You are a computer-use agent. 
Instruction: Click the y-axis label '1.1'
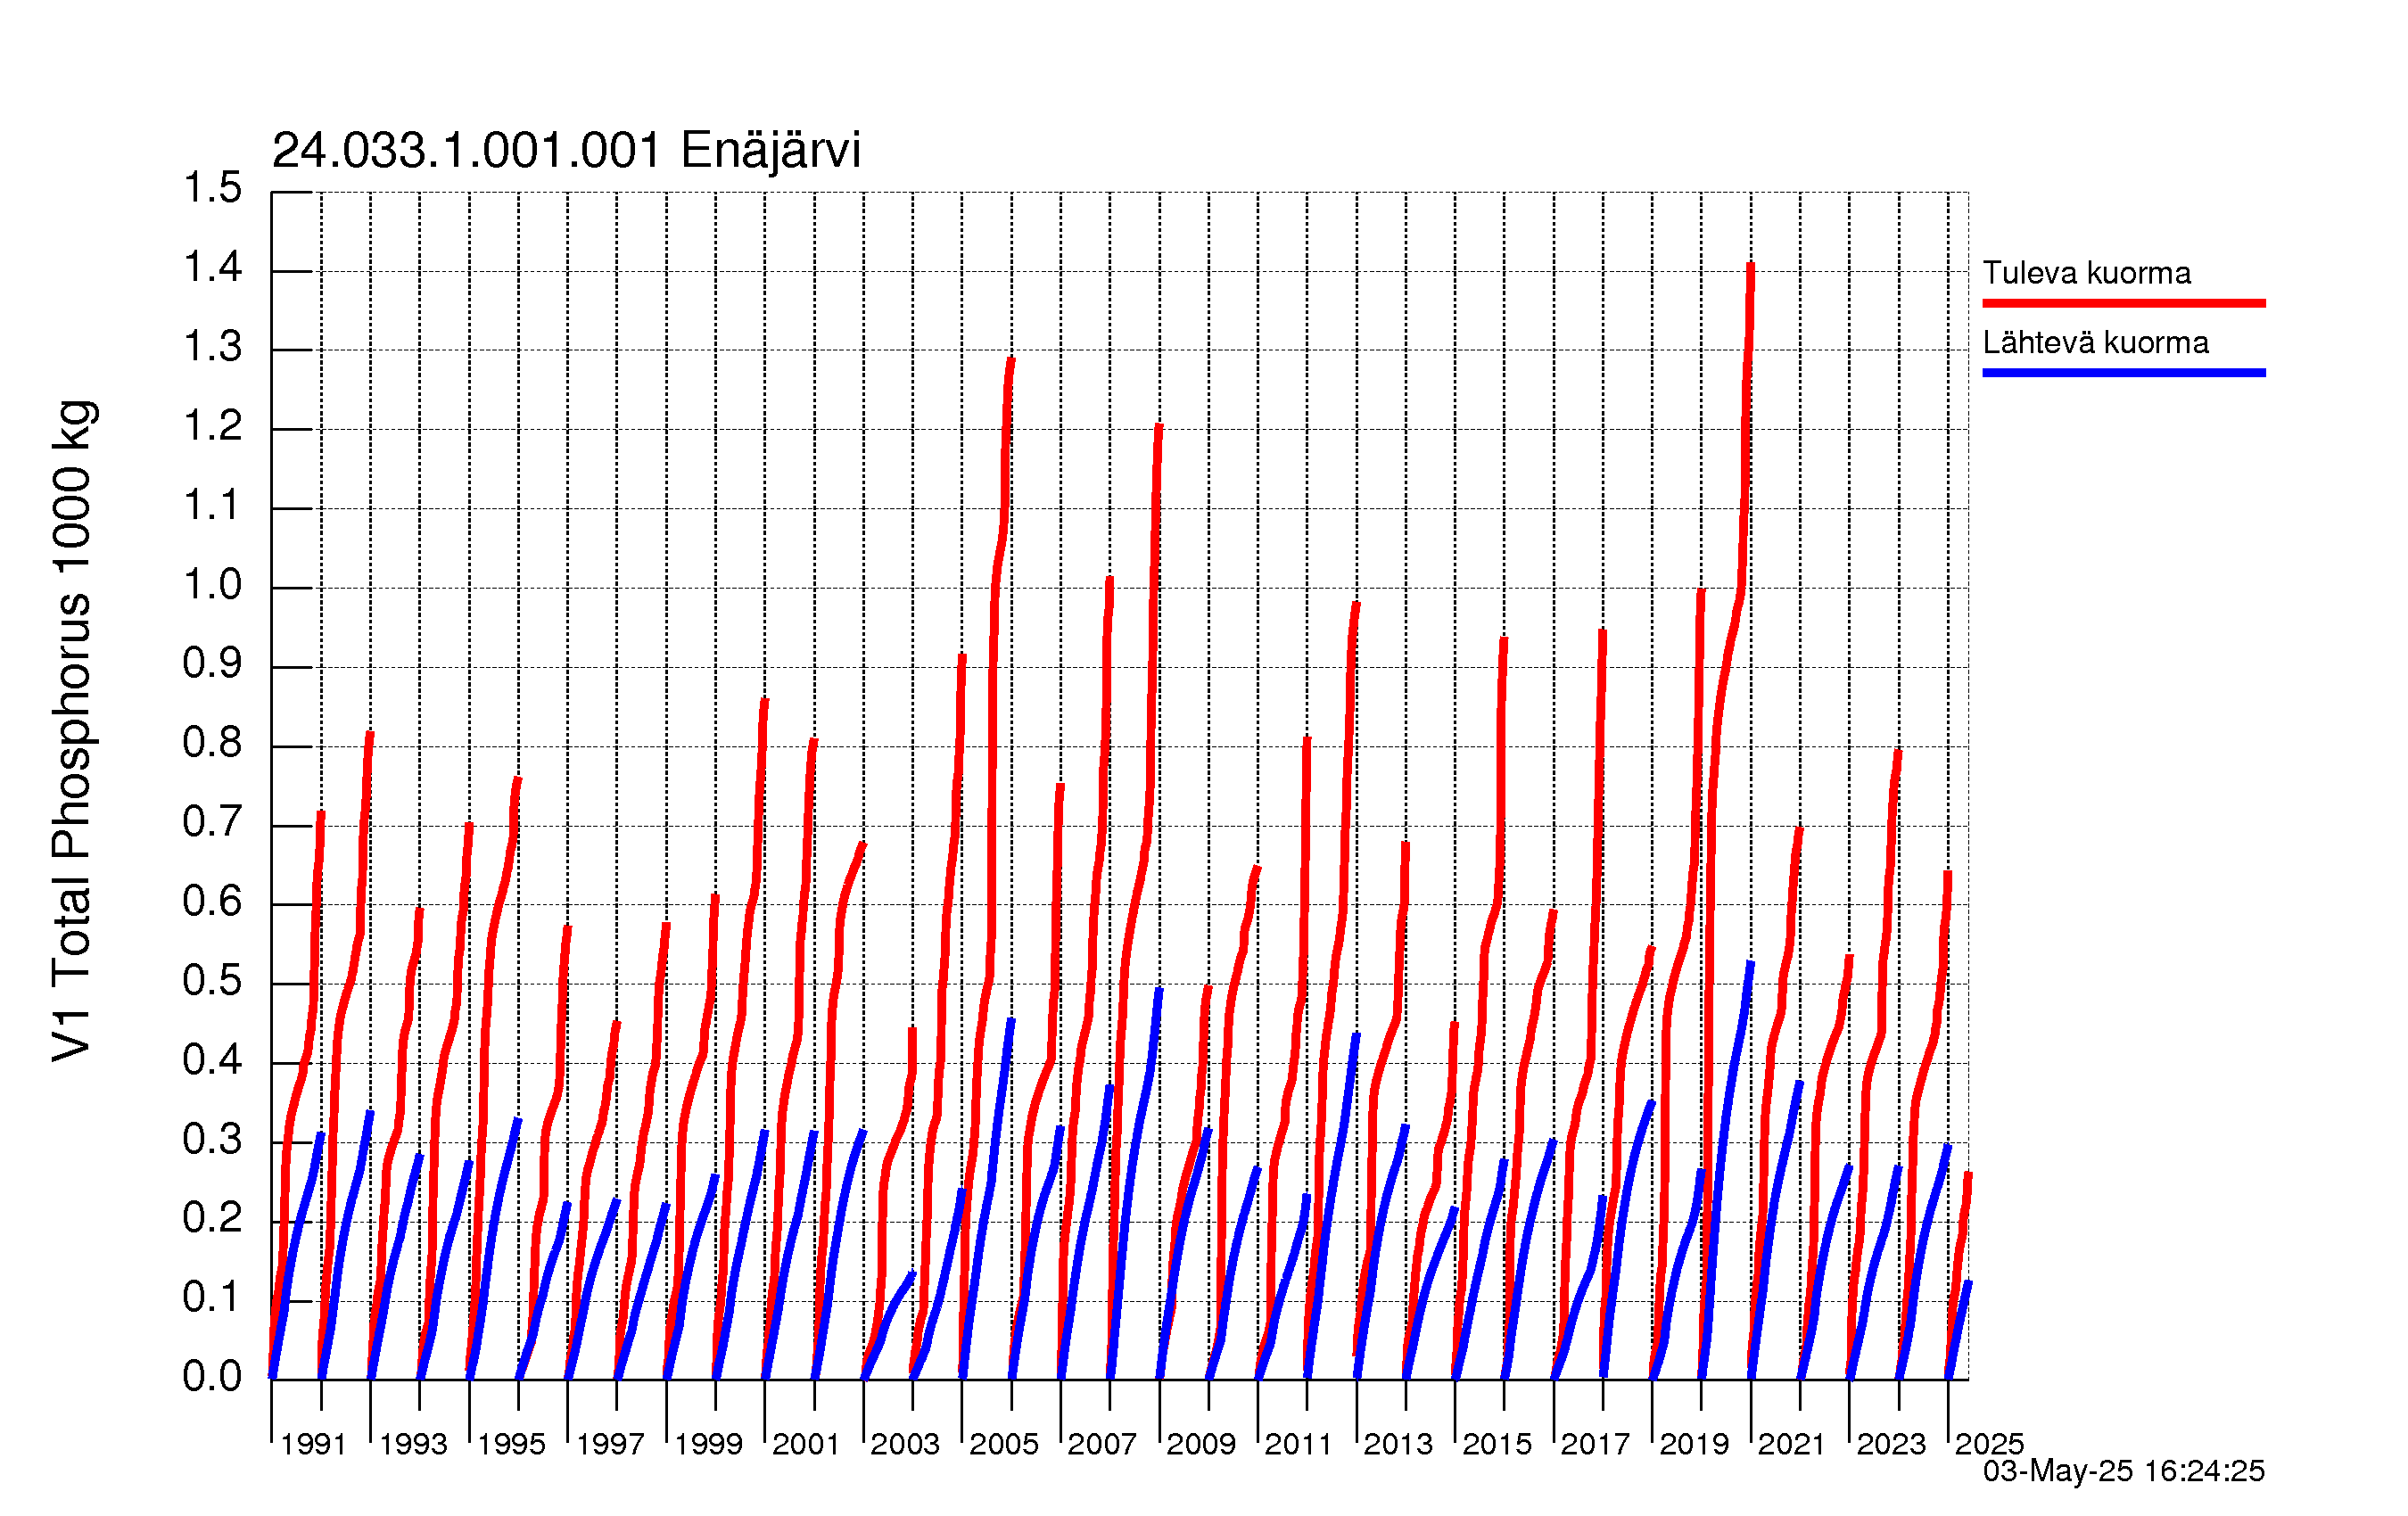tap(212, 505)
